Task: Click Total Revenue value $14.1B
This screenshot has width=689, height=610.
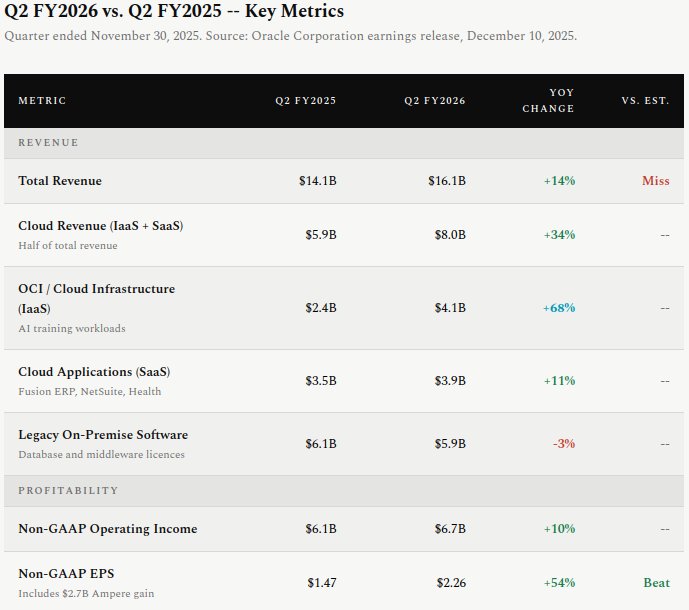Action: pyautogui.click(x=318, y=181)
